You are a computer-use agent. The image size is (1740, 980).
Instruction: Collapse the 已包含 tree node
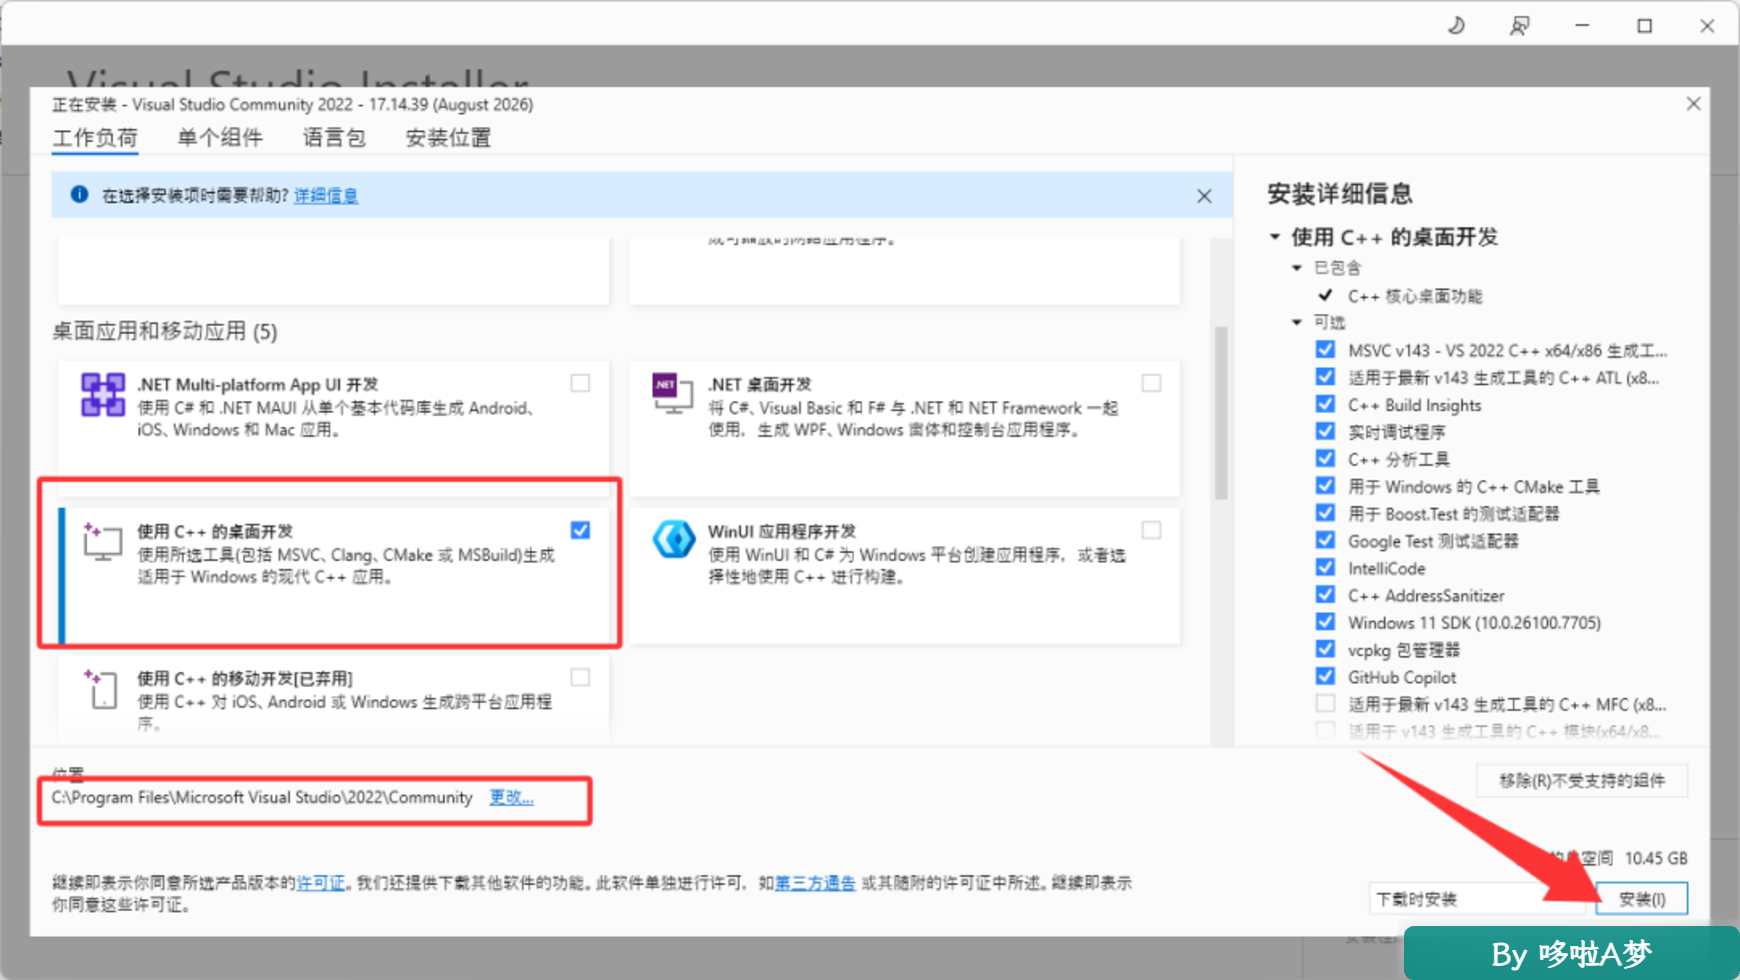point(1297,268)
